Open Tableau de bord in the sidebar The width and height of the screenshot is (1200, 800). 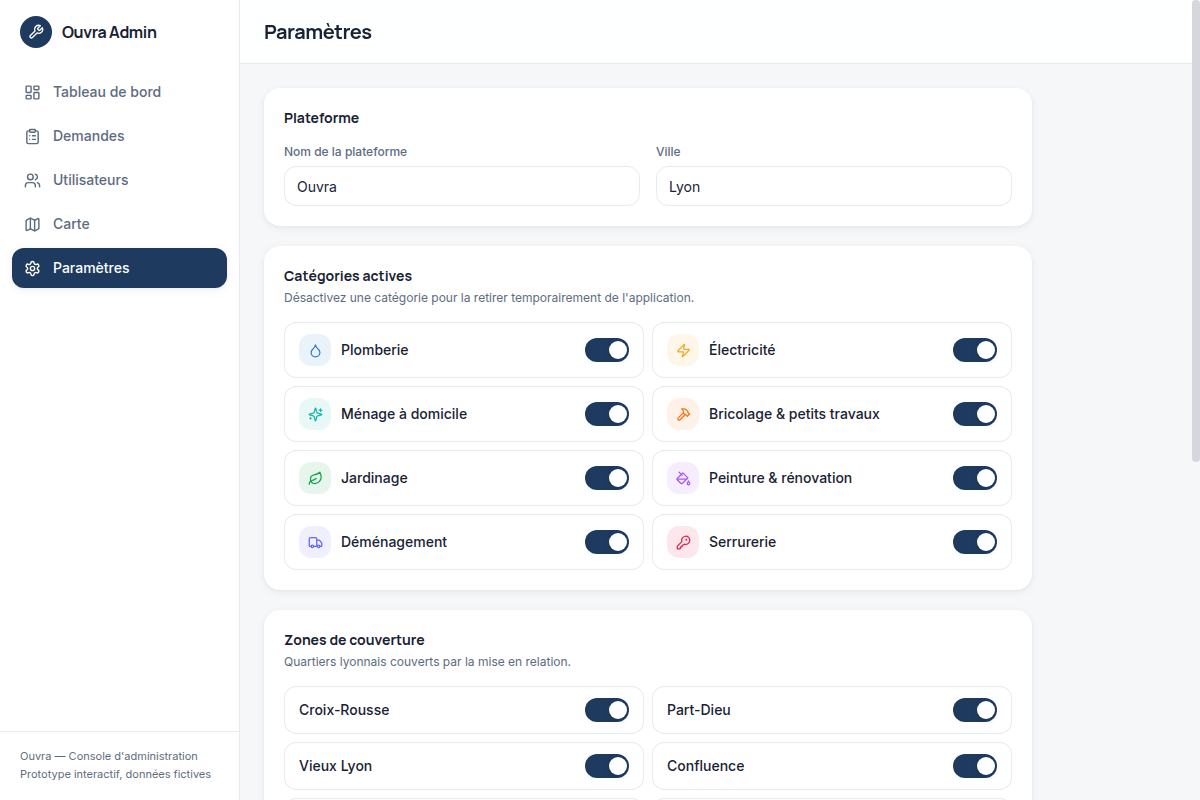tap(119, 92)
